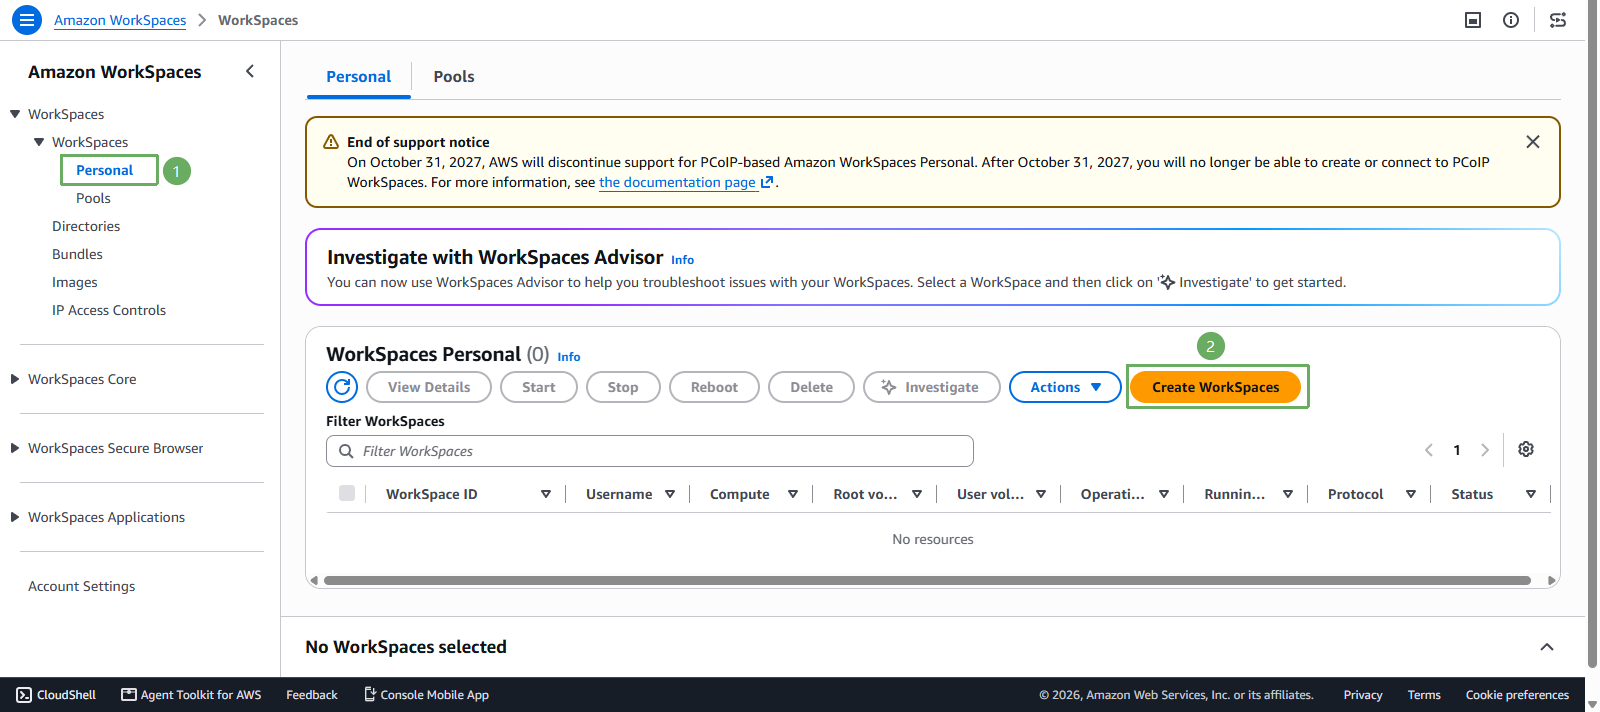This screenshot has height=712, width=1600.
Task: Focus the Filter WorkSpaces search field
Action: click(x=650, y=451)
